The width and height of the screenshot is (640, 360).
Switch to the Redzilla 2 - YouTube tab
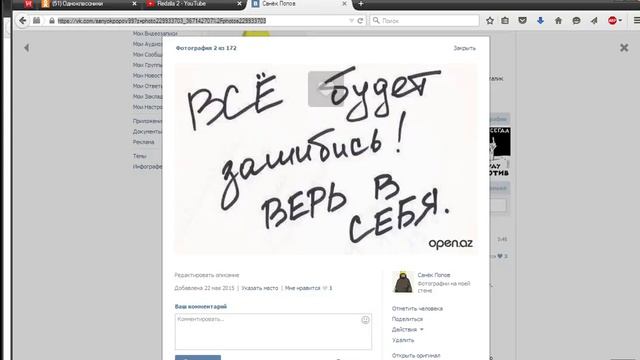193,4
